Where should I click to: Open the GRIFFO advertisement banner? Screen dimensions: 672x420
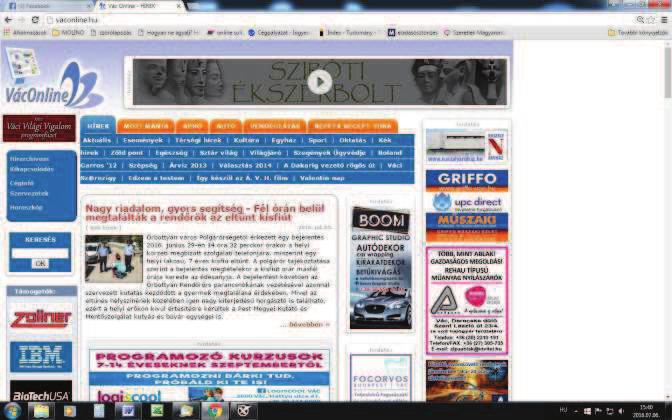[467, 180]
